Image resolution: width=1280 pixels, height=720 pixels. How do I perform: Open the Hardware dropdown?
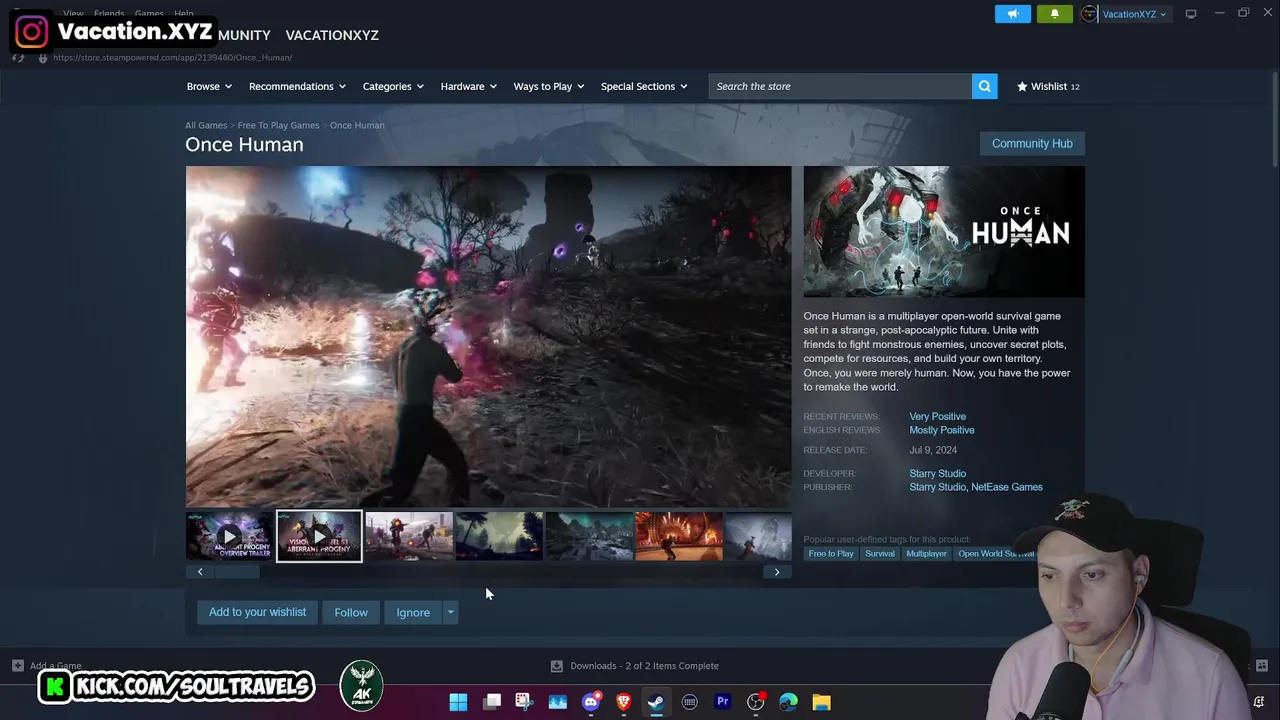tap(469, 87)
